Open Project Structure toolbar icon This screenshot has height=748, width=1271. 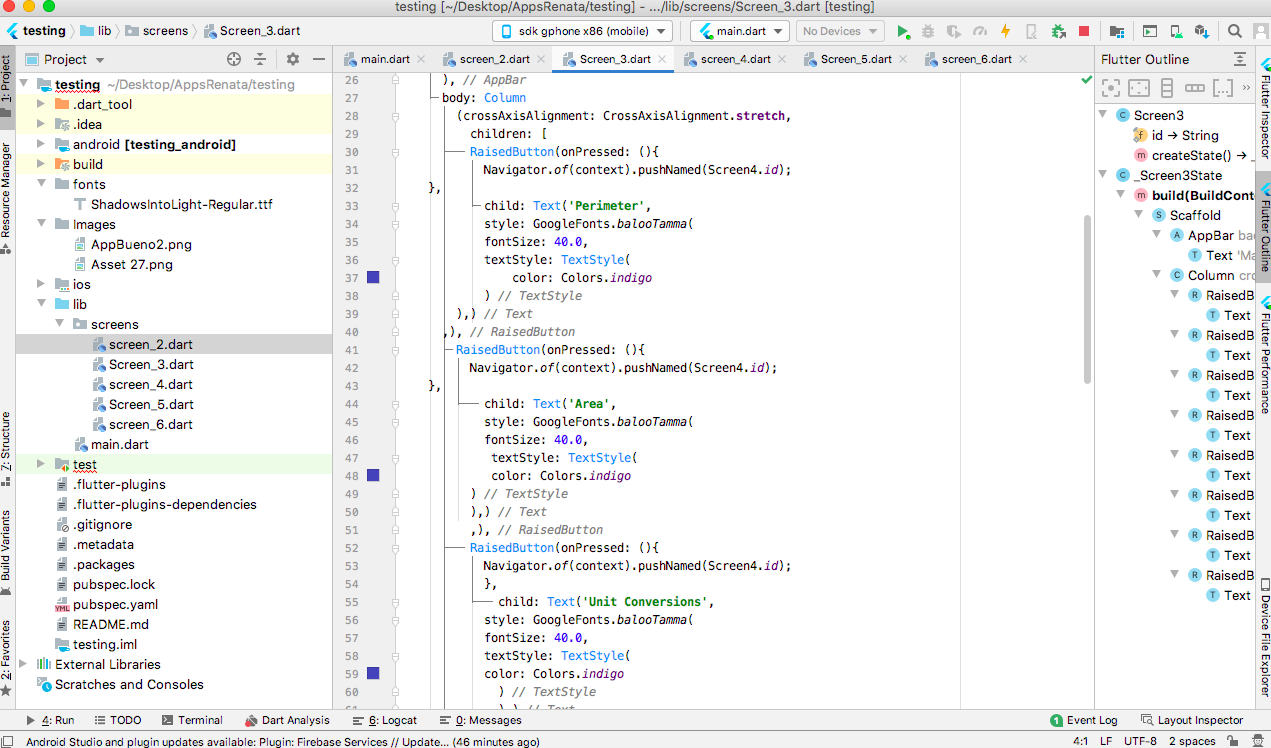point(1117,31)
